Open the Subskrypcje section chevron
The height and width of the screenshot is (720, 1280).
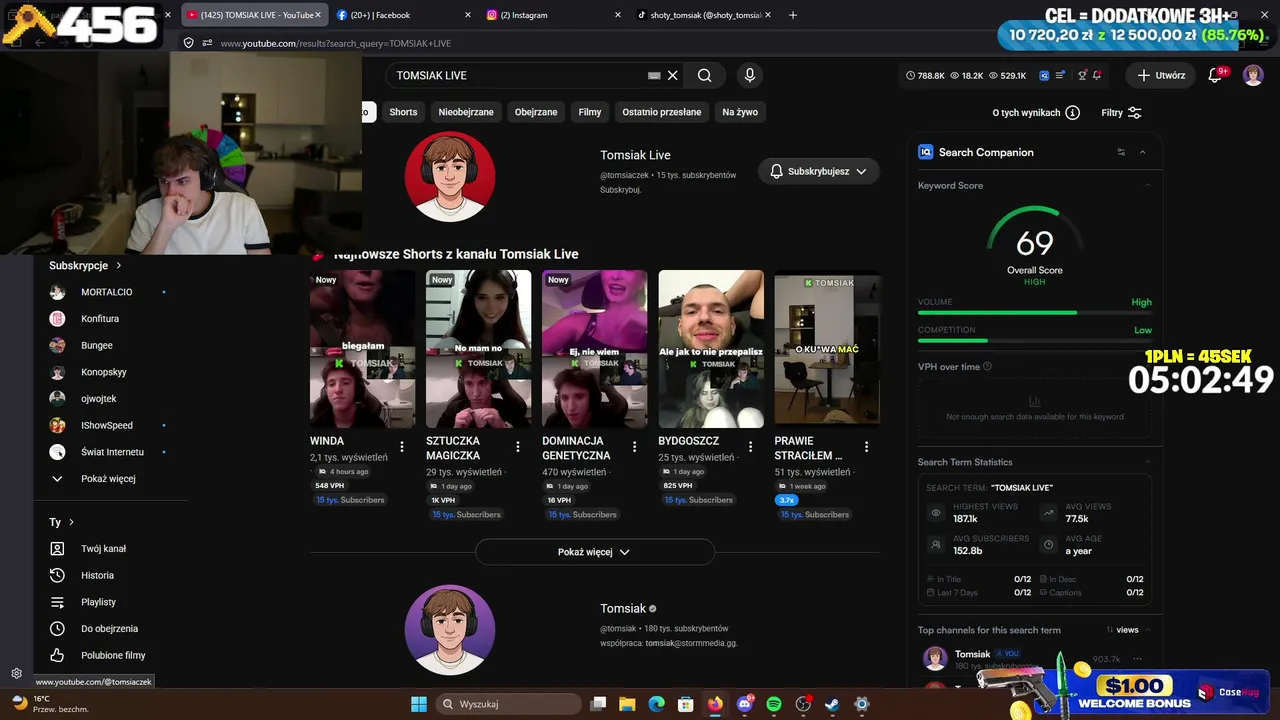(119, 266)
